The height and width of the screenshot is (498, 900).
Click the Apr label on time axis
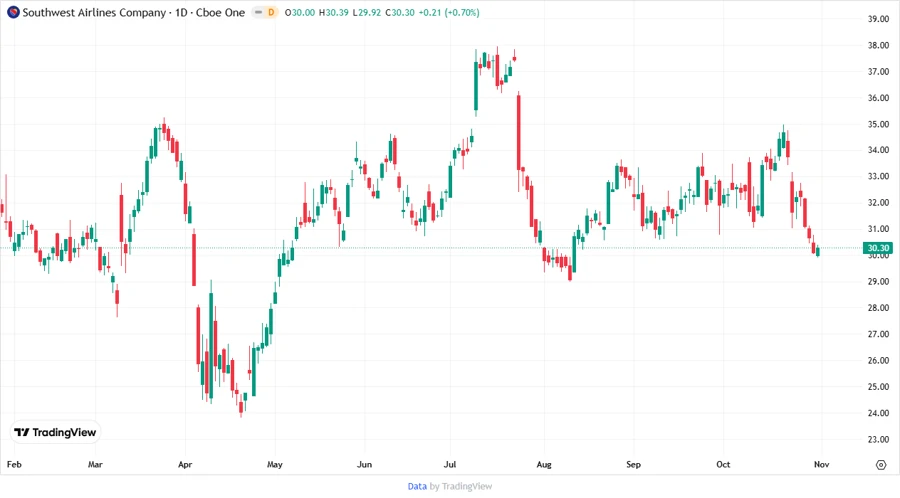(185, 464)
